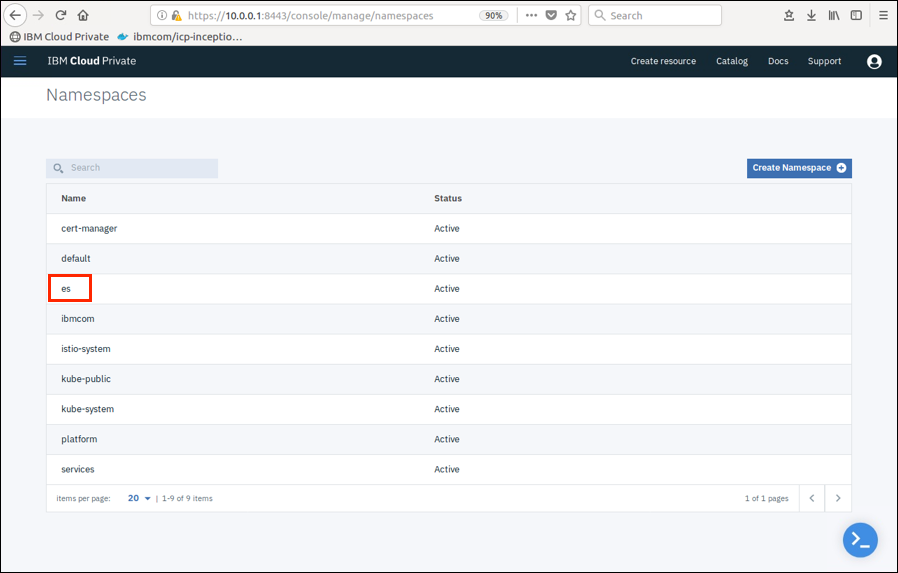Click the IBM Cloud Private header title
Screen dimensions: 898x573
[x=92, y=61]
